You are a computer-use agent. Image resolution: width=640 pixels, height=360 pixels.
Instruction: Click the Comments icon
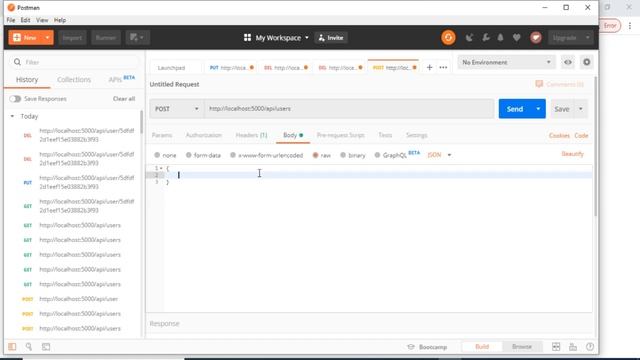[539, 84]
